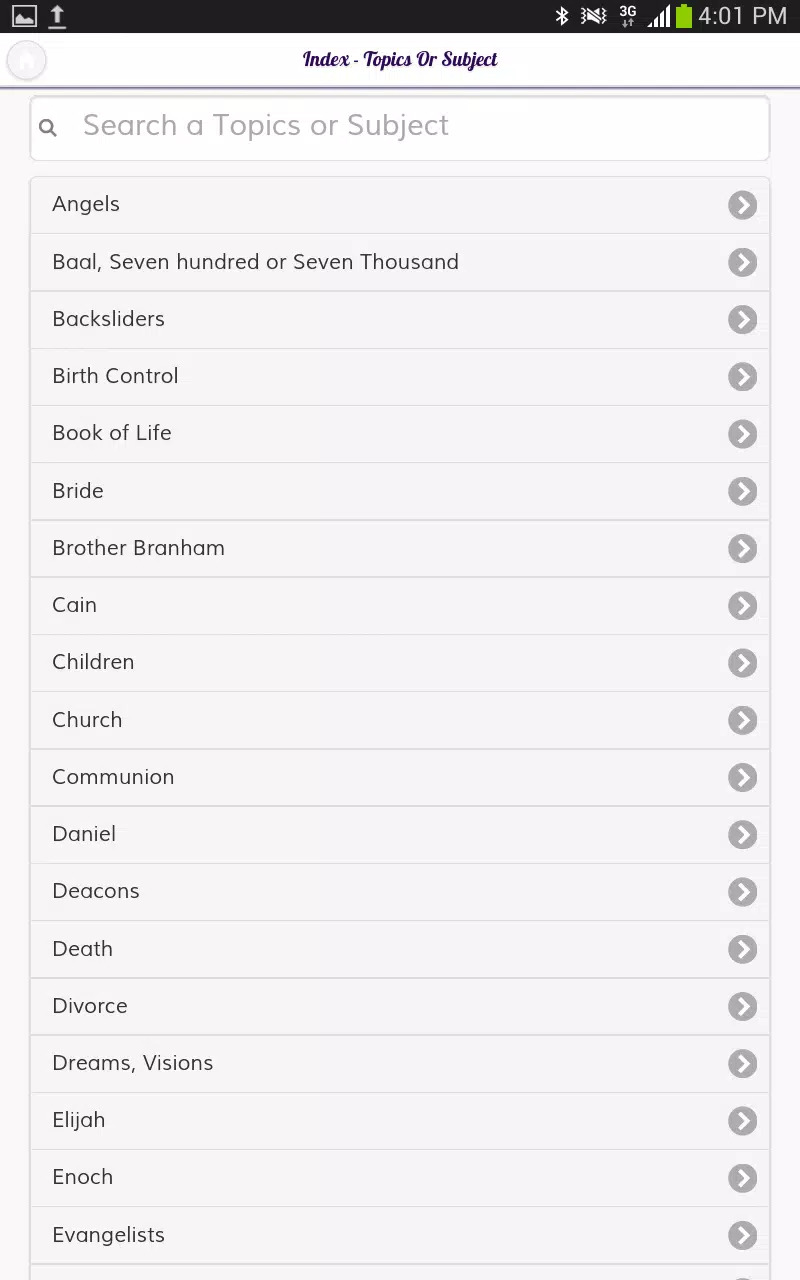800x1280 pixels.
Task: Tap the 3G signal icon
Action: [628, 16]
